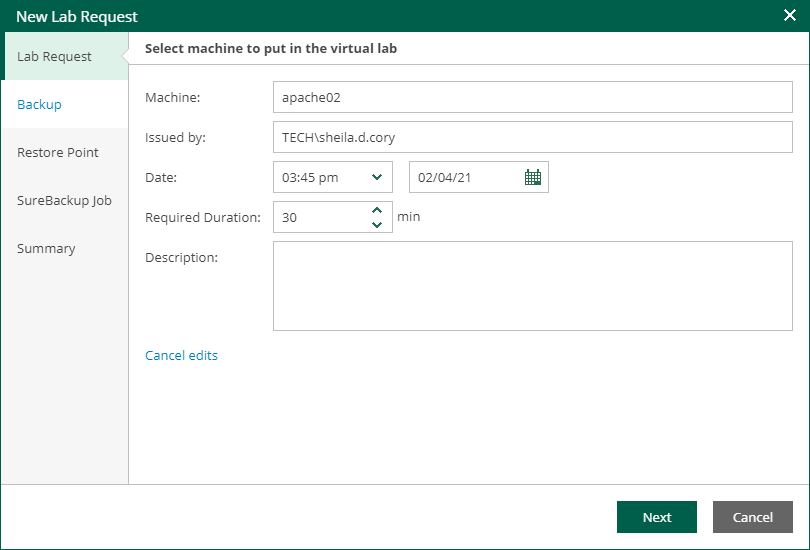Select the Summary step
Image resolution: width=810 pixels, height=550 pixels.
coord(46,248)
